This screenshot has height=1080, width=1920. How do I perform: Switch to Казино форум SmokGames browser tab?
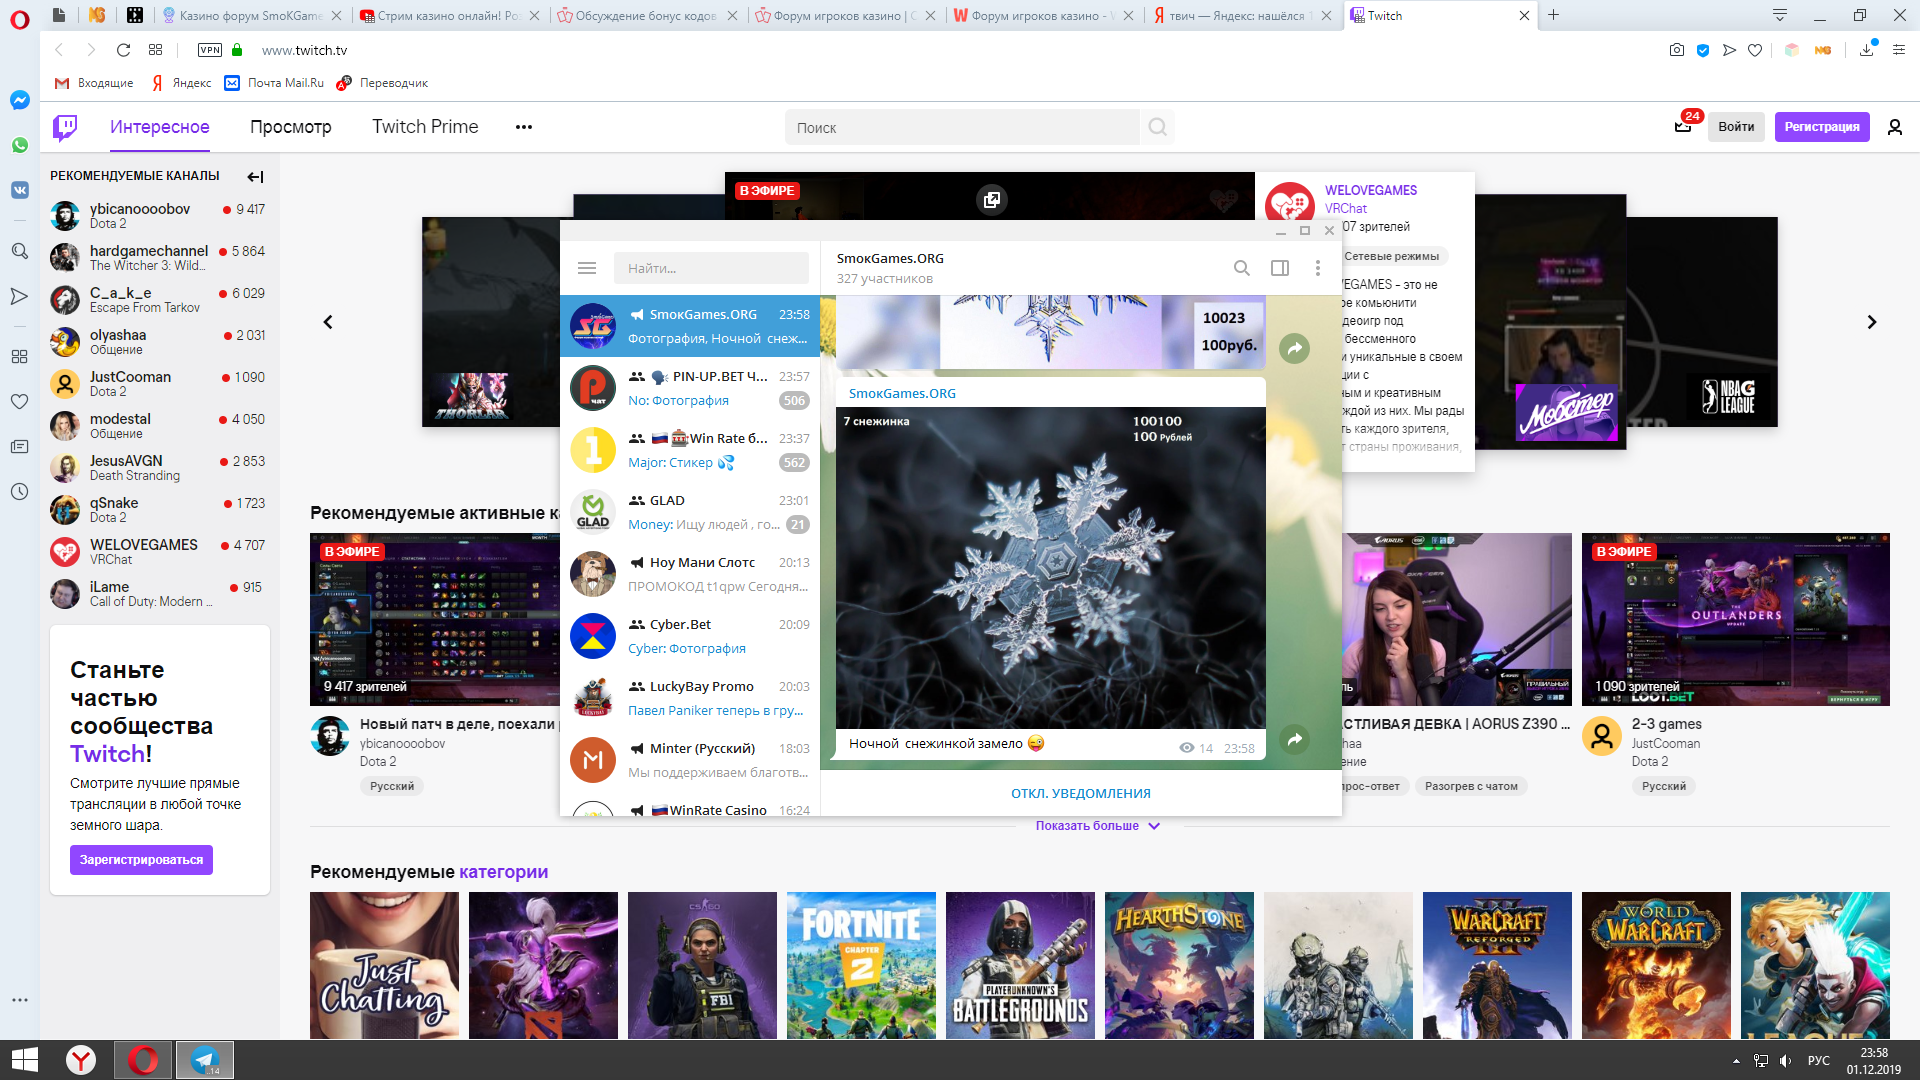tap(251, 15)
